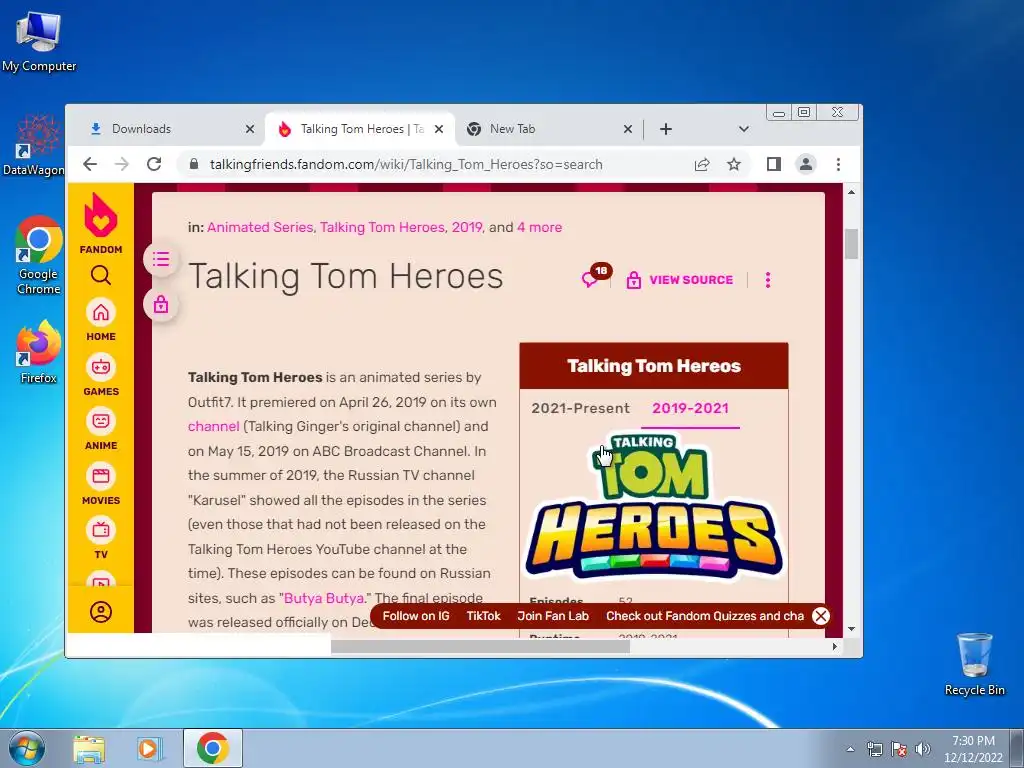The height and width of the screenshot is (768, 1024).
Task: View site info via address bar padlock
Action: [x=193, y=164]
